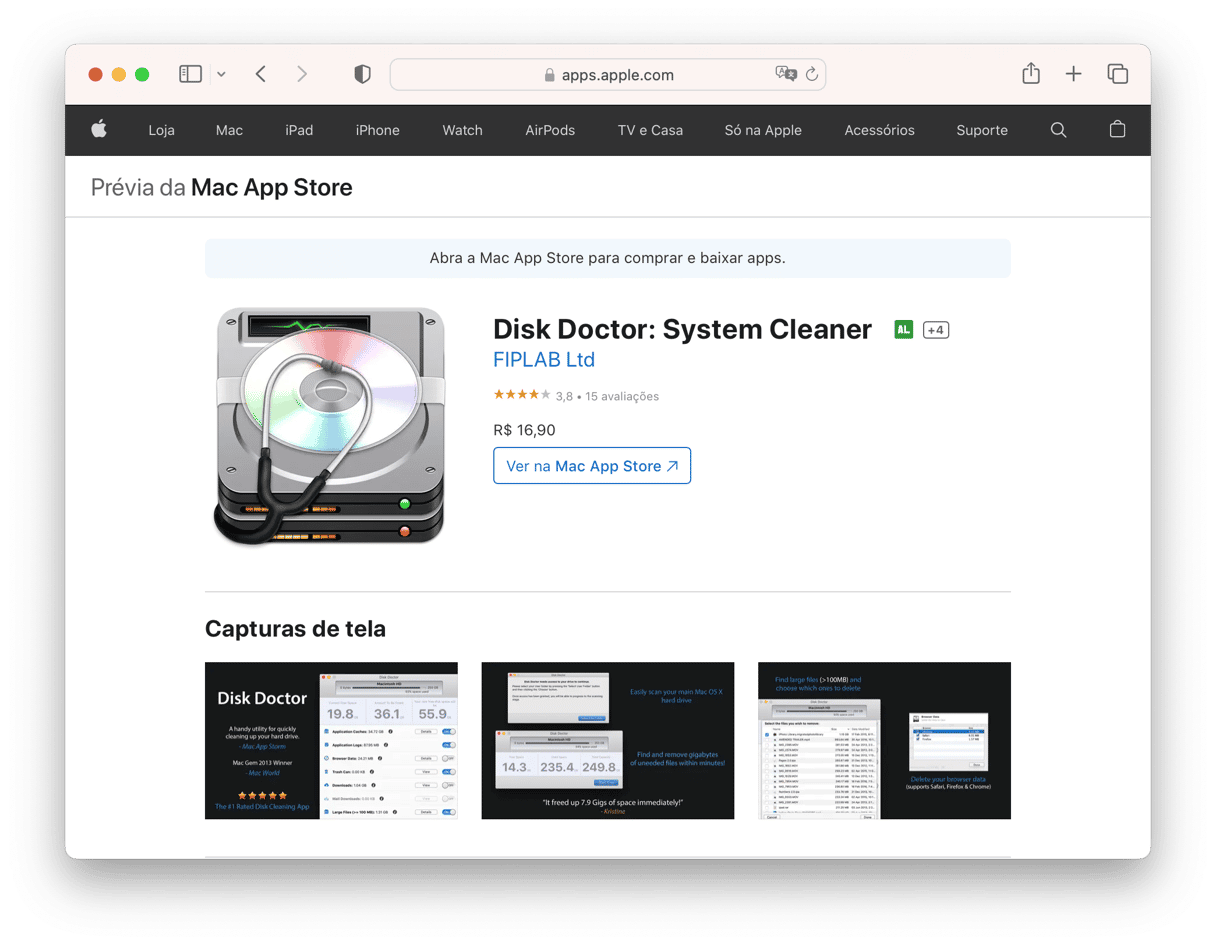Open the Mac menu item

pos(229,130)
